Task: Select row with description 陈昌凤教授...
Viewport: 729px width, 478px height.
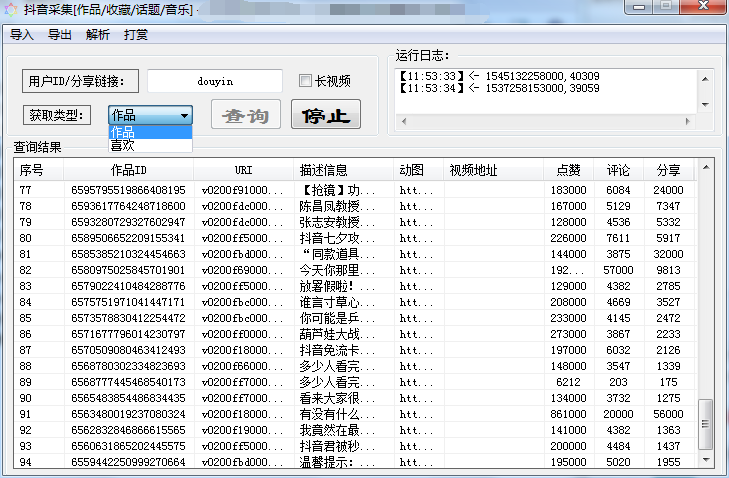Action: (x=337, y=206)
